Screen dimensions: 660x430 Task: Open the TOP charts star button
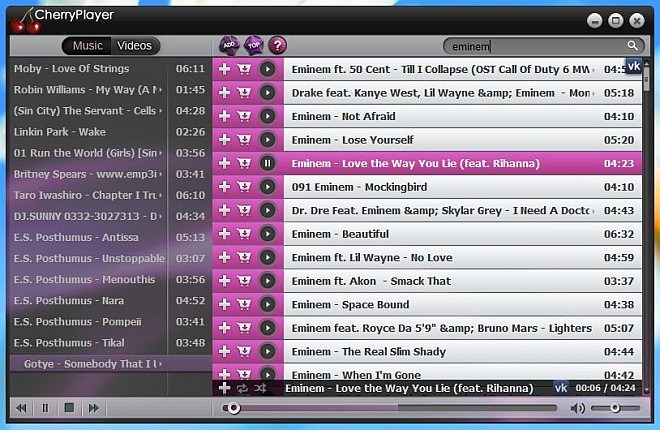click(253, 45)
